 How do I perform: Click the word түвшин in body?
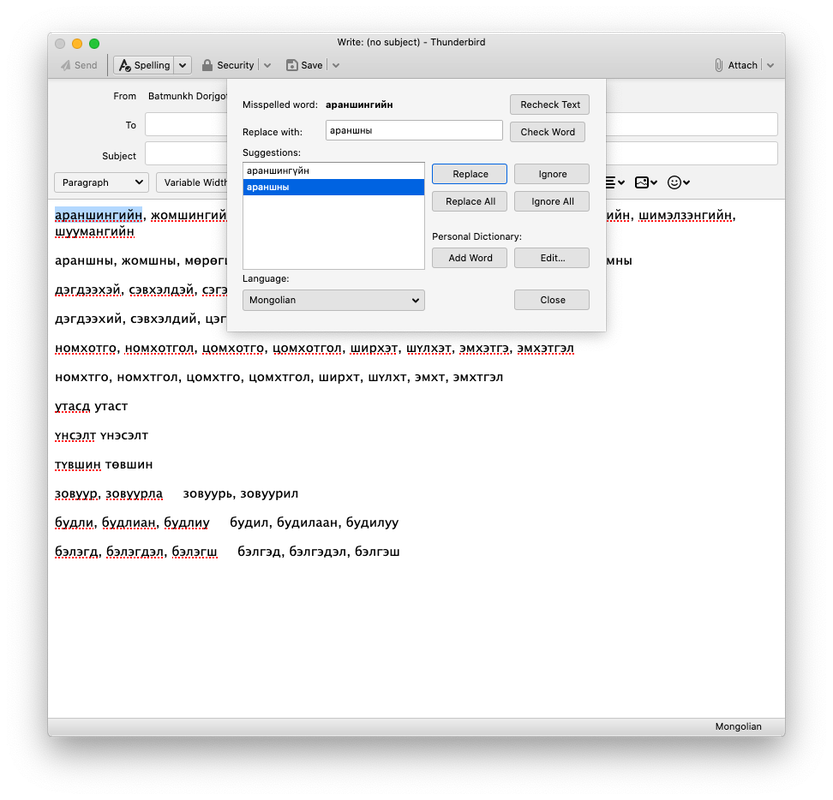point(78,465)
